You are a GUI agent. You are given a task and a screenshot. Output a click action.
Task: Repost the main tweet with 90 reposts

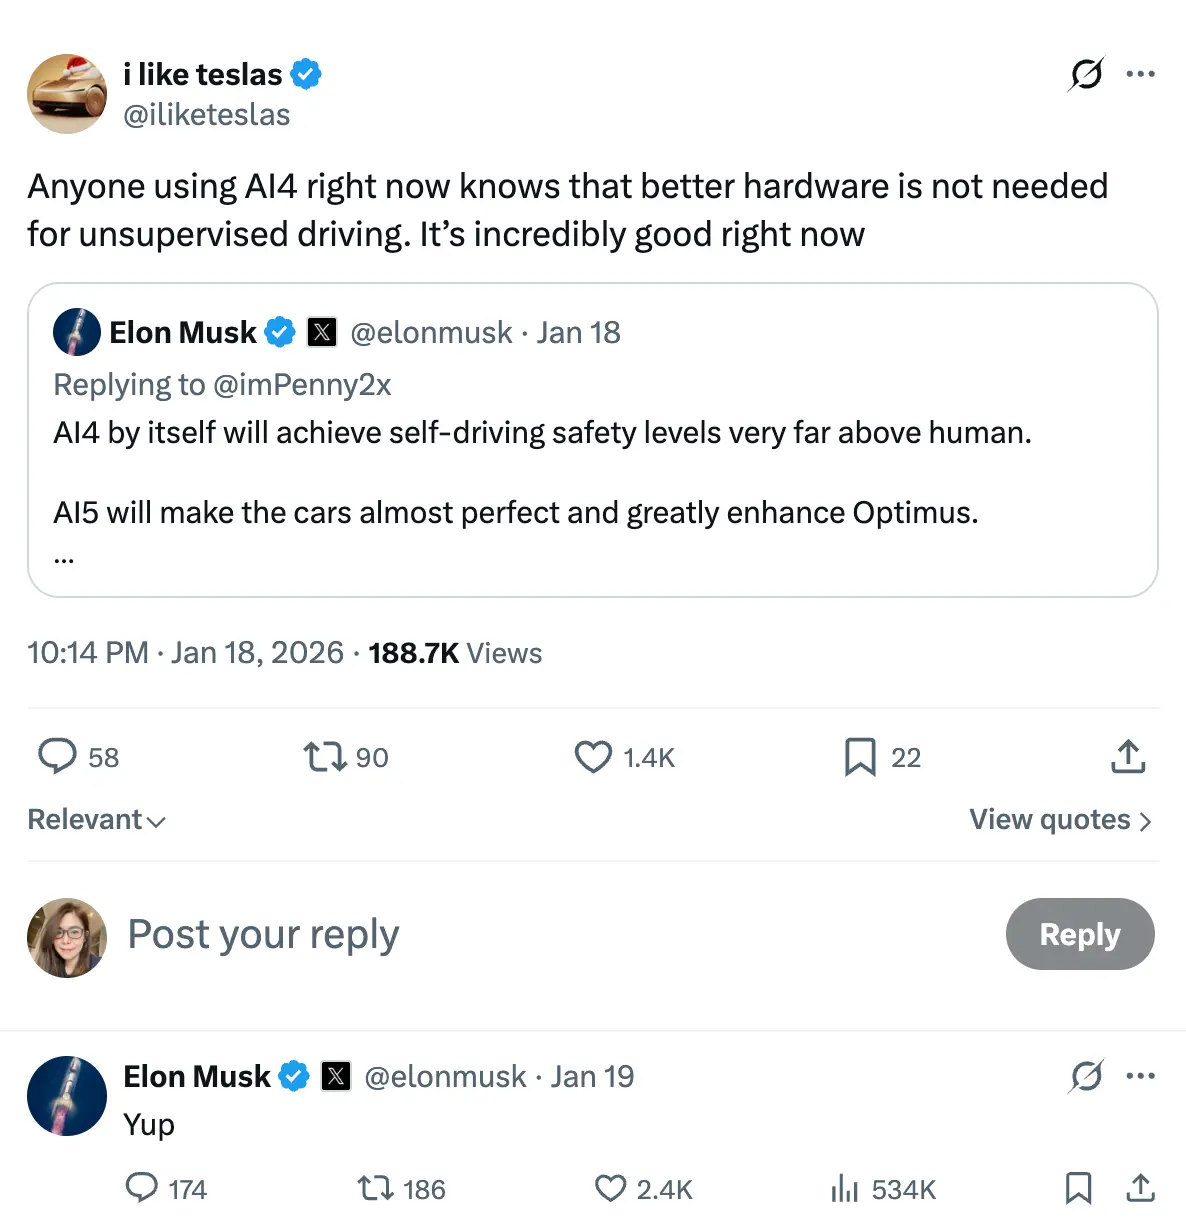(x=325, y=757)
